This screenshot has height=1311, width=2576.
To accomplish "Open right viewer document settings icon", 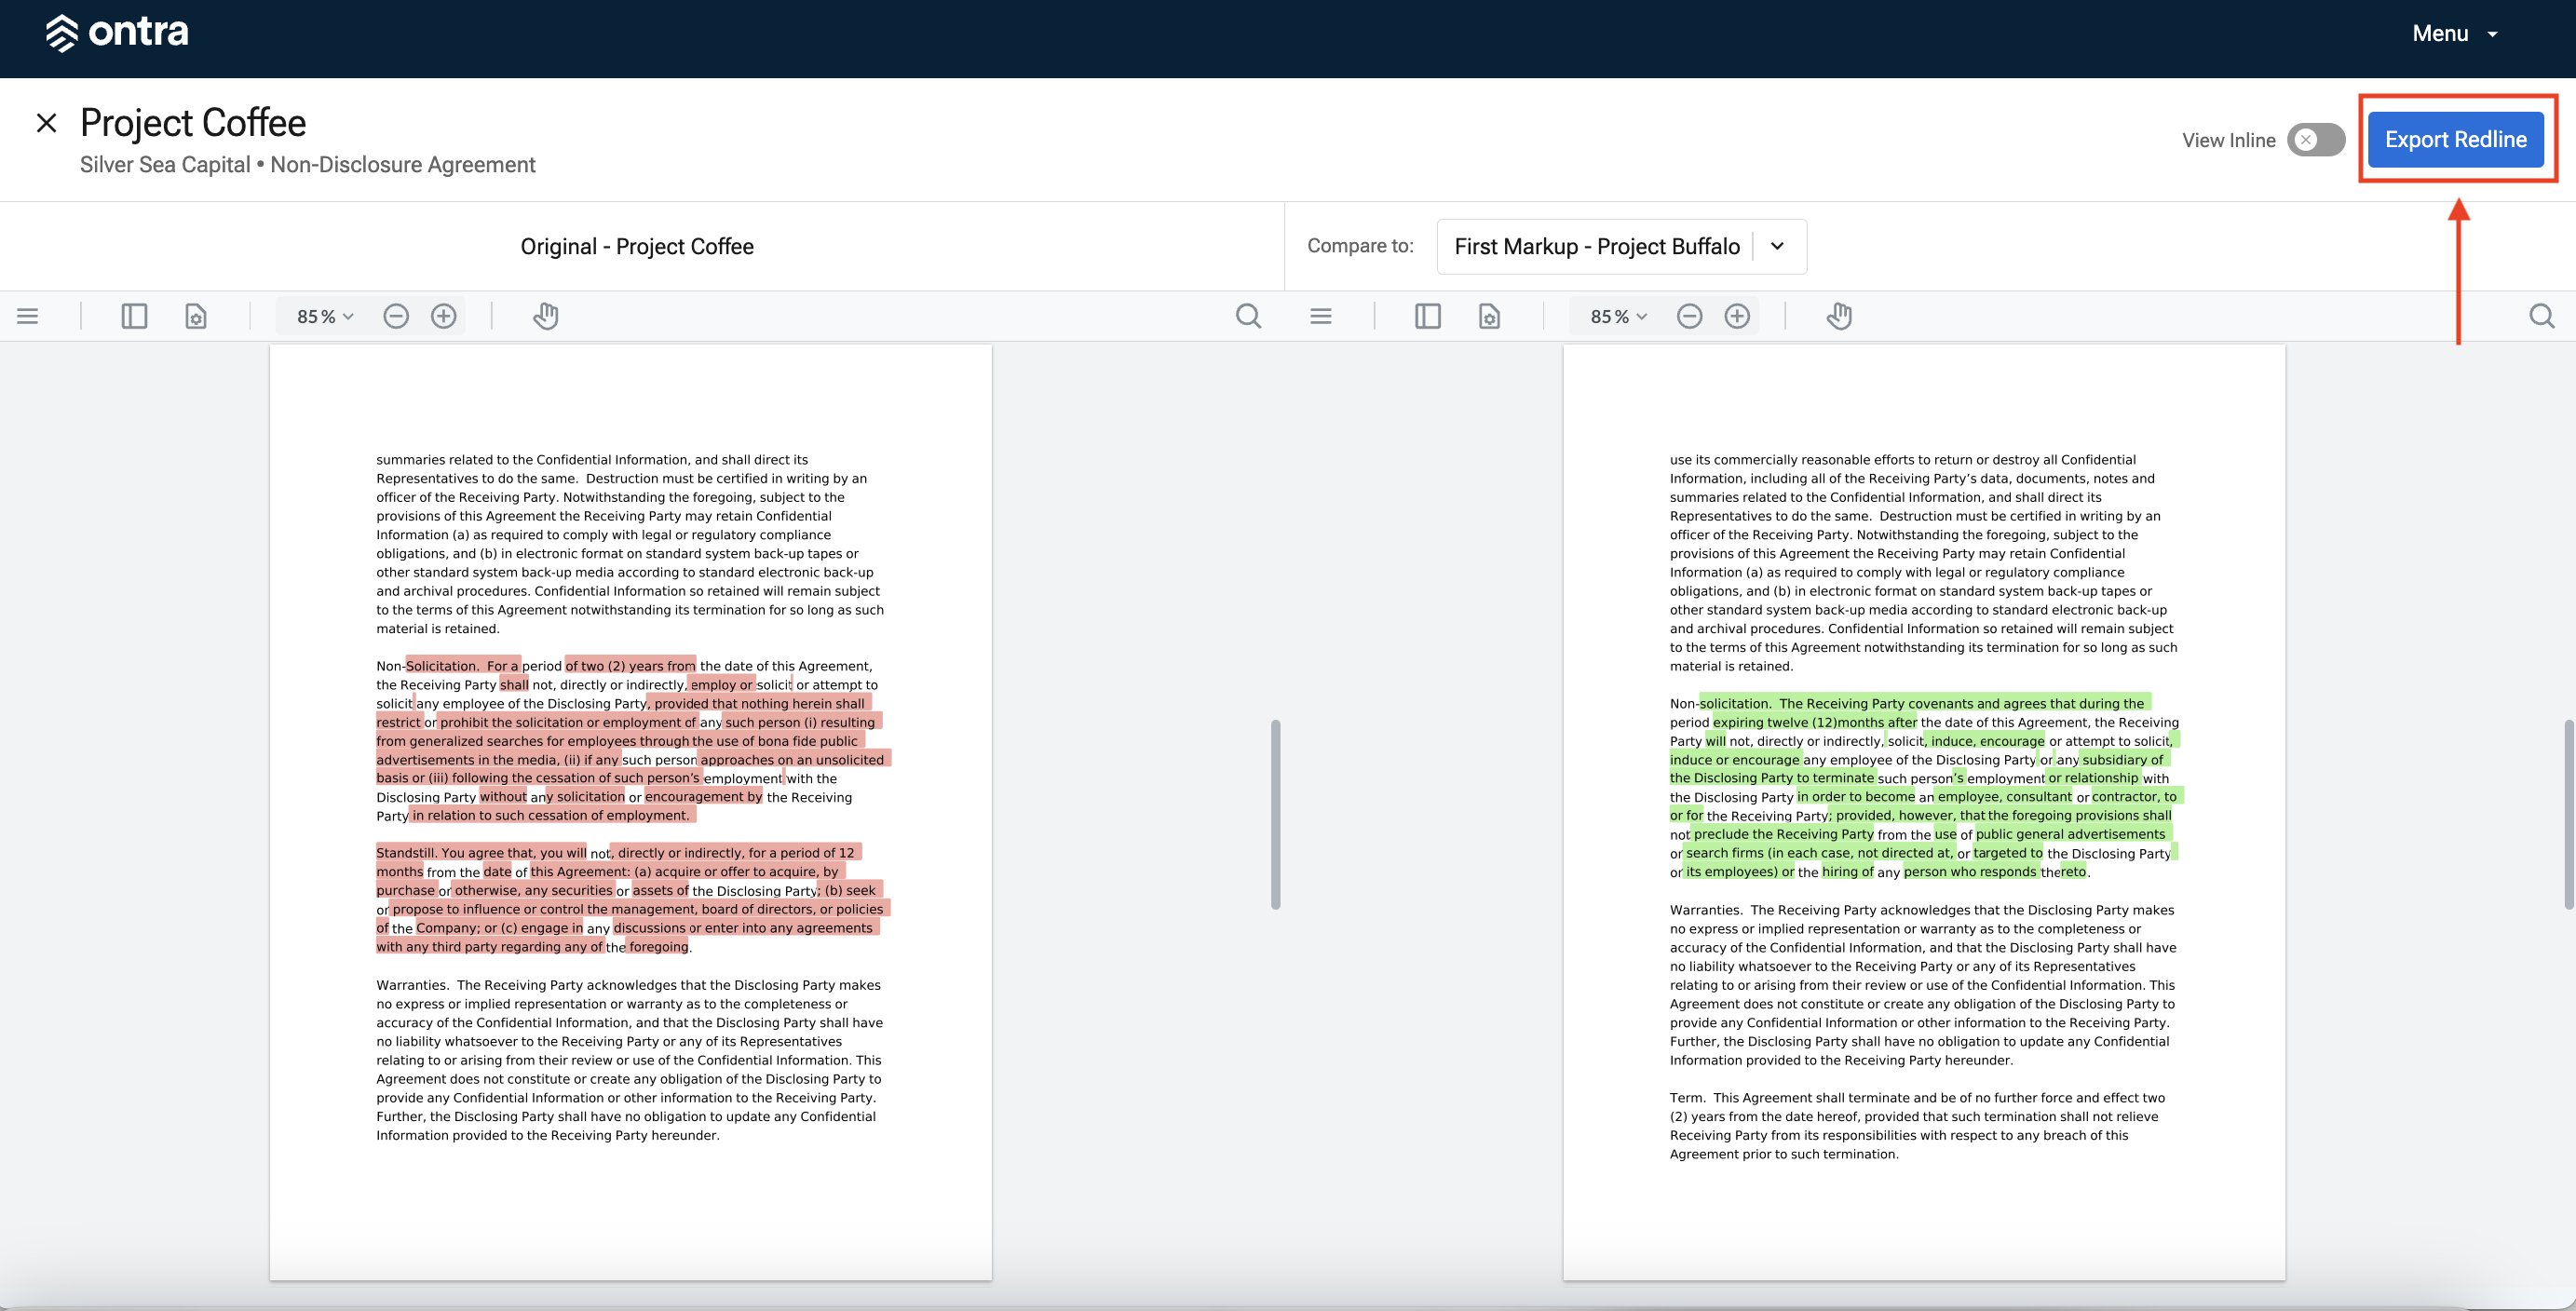I will coord(1490,316).
